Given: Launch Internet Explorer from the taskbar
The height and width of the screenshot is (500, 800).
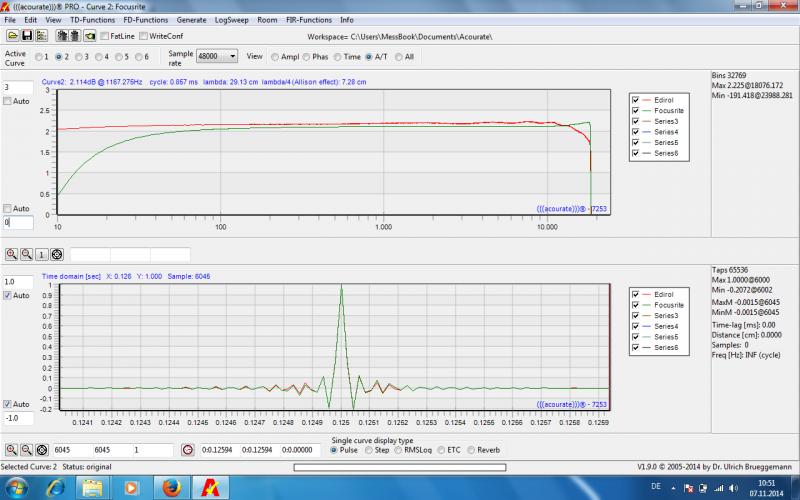Looking at the screenshot, I should [55, 488].
